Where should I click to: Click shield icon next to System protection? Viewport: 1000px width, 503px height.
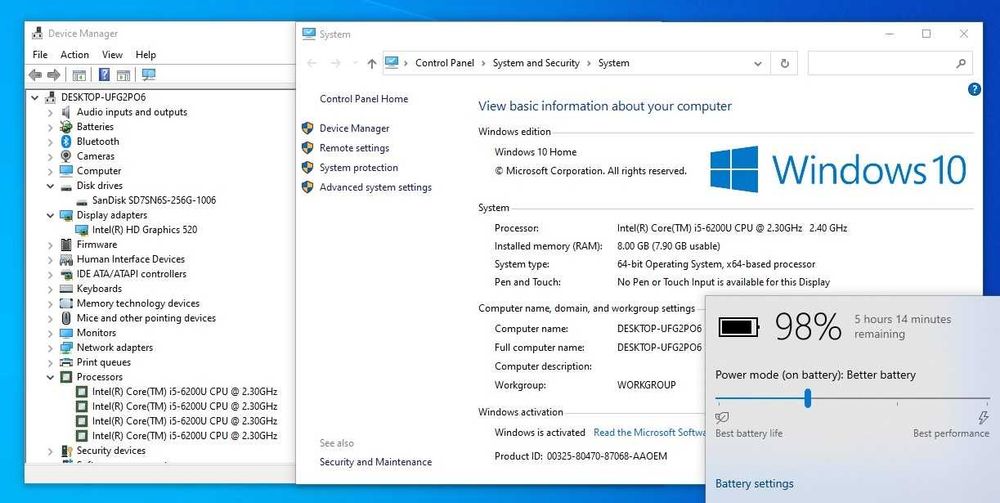307,168
